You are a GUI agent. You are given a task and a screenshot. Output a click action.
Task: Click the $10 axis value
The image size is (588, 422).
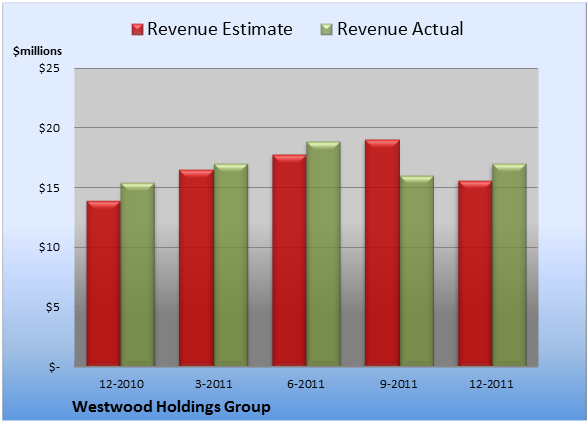tap(49, 247)
